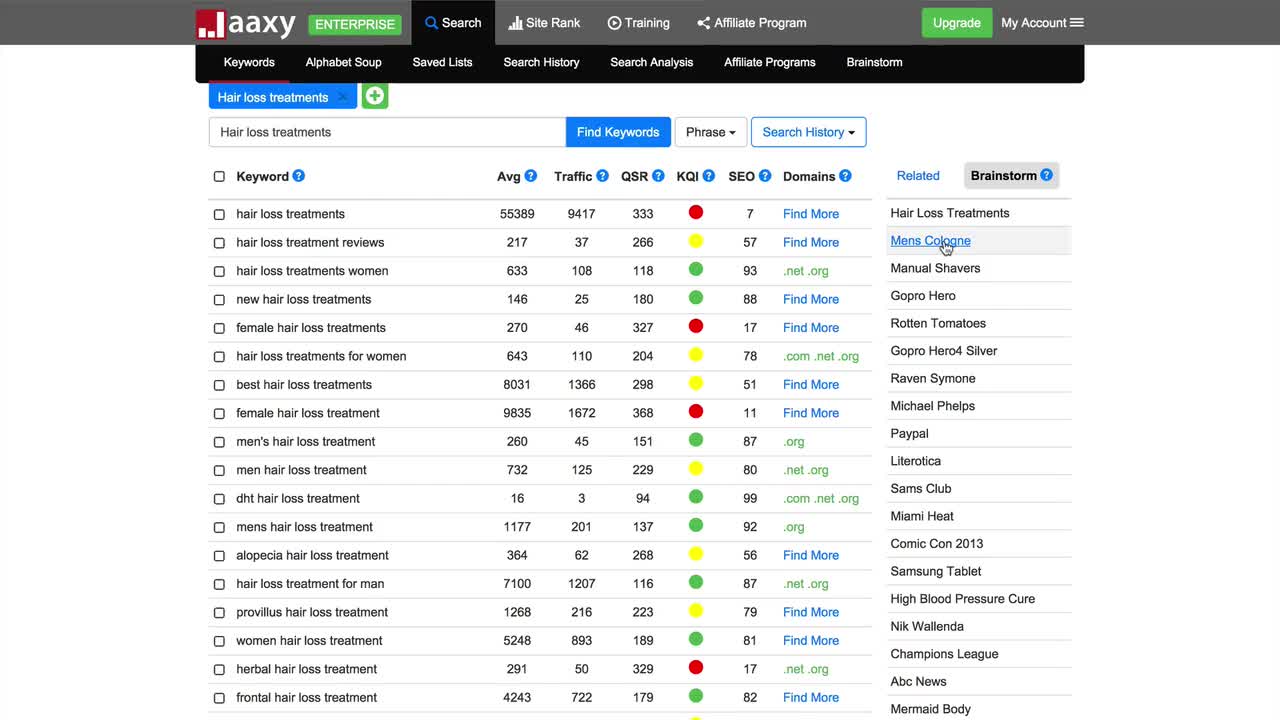This screenshot has width=1280, height=720.
Task: Open help icon next to QSR header
Action: pos(658,176)
